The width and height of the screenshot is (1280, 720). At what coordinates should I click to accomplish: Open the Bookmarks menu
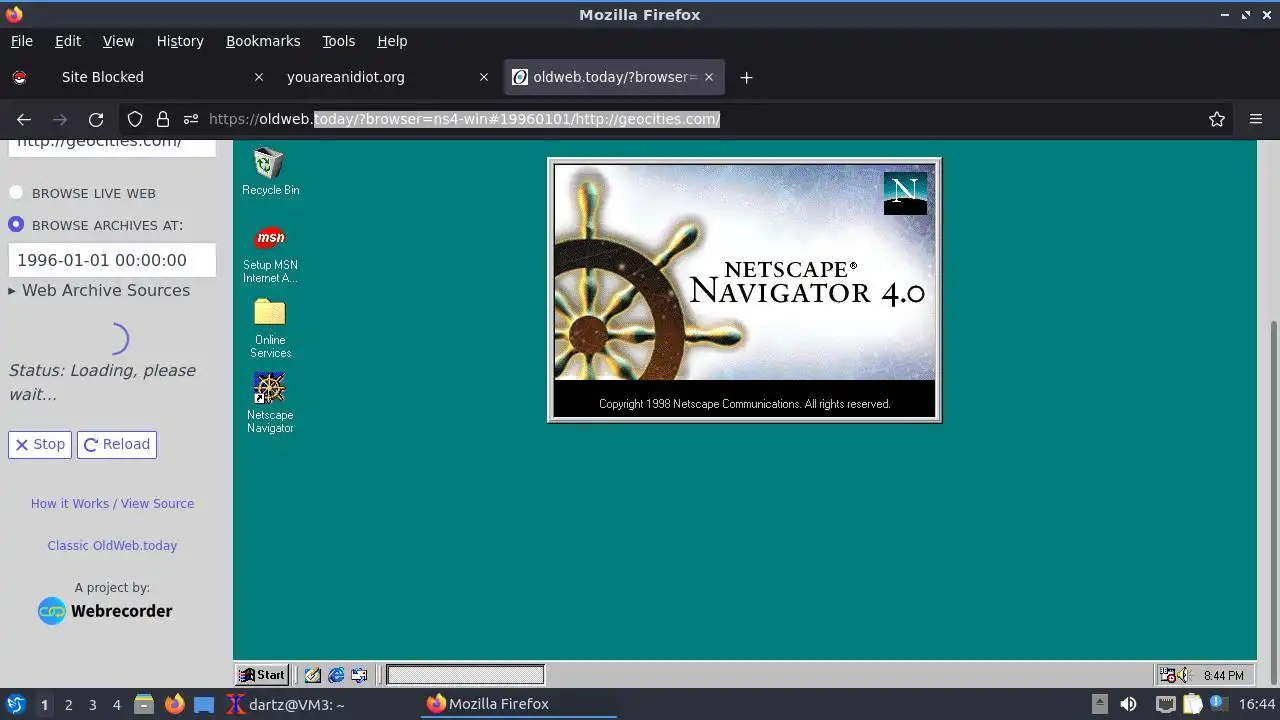263,41
